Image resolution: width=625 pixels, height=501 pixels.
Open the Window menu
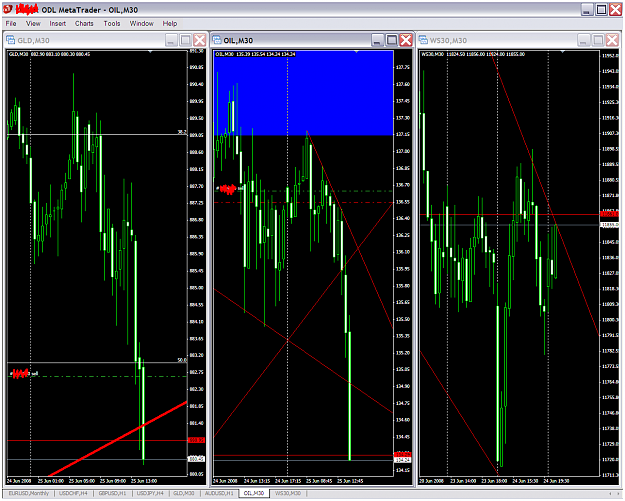tap(142, 24)
